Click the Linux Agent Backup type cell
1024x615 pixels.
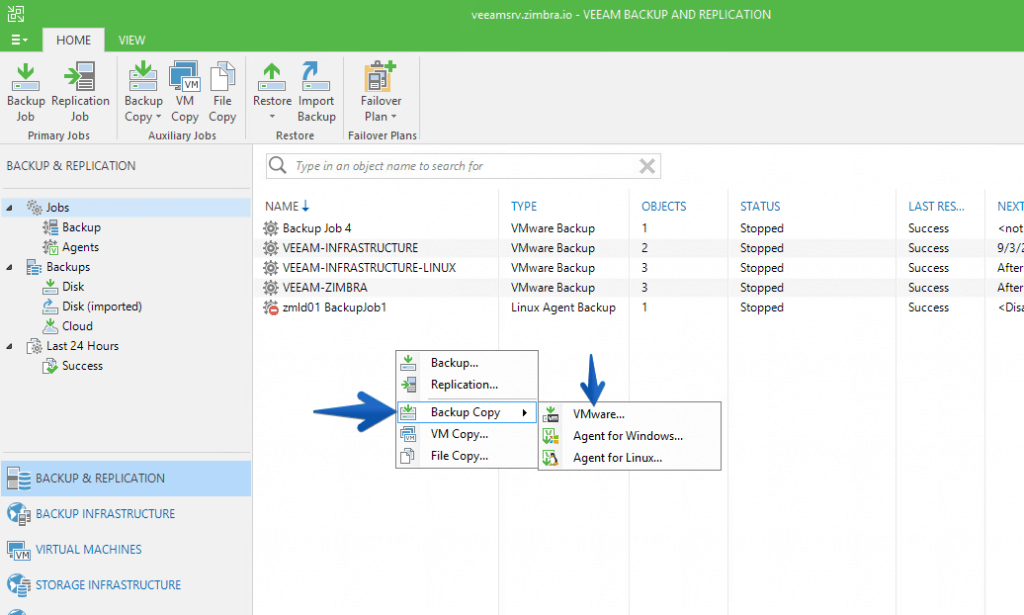pyautogui.click(x=563, y=308)
